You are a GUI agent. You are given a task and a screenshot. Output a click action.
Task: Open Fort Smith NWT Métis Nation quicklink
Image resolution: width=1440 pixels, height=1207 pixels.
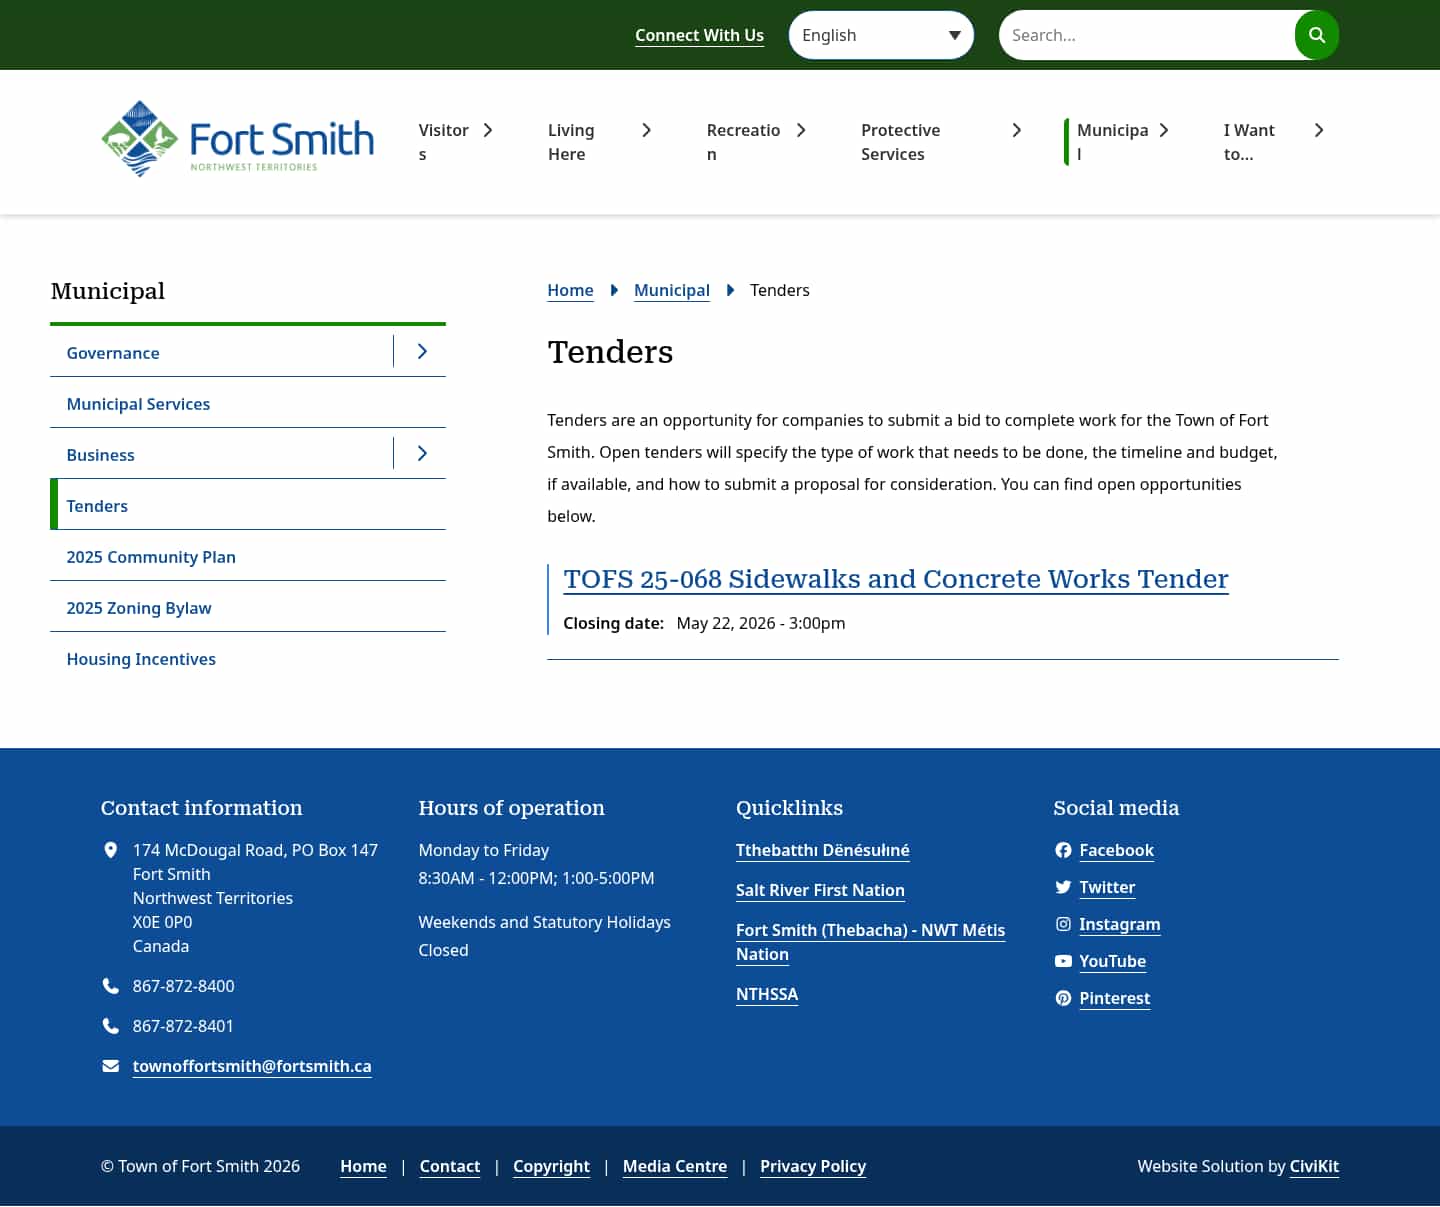870,942
